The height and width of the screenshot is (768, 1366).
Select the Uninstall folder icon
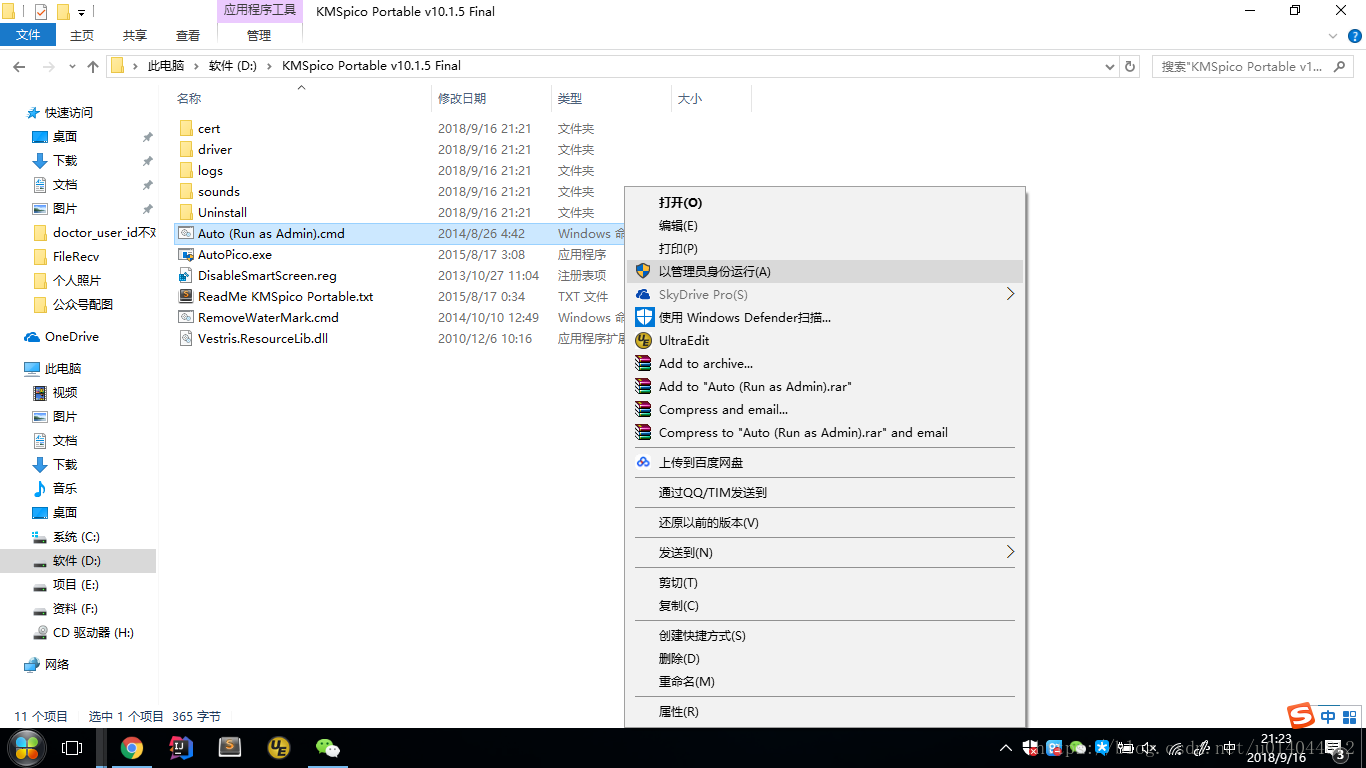click(x=185, y=212)
